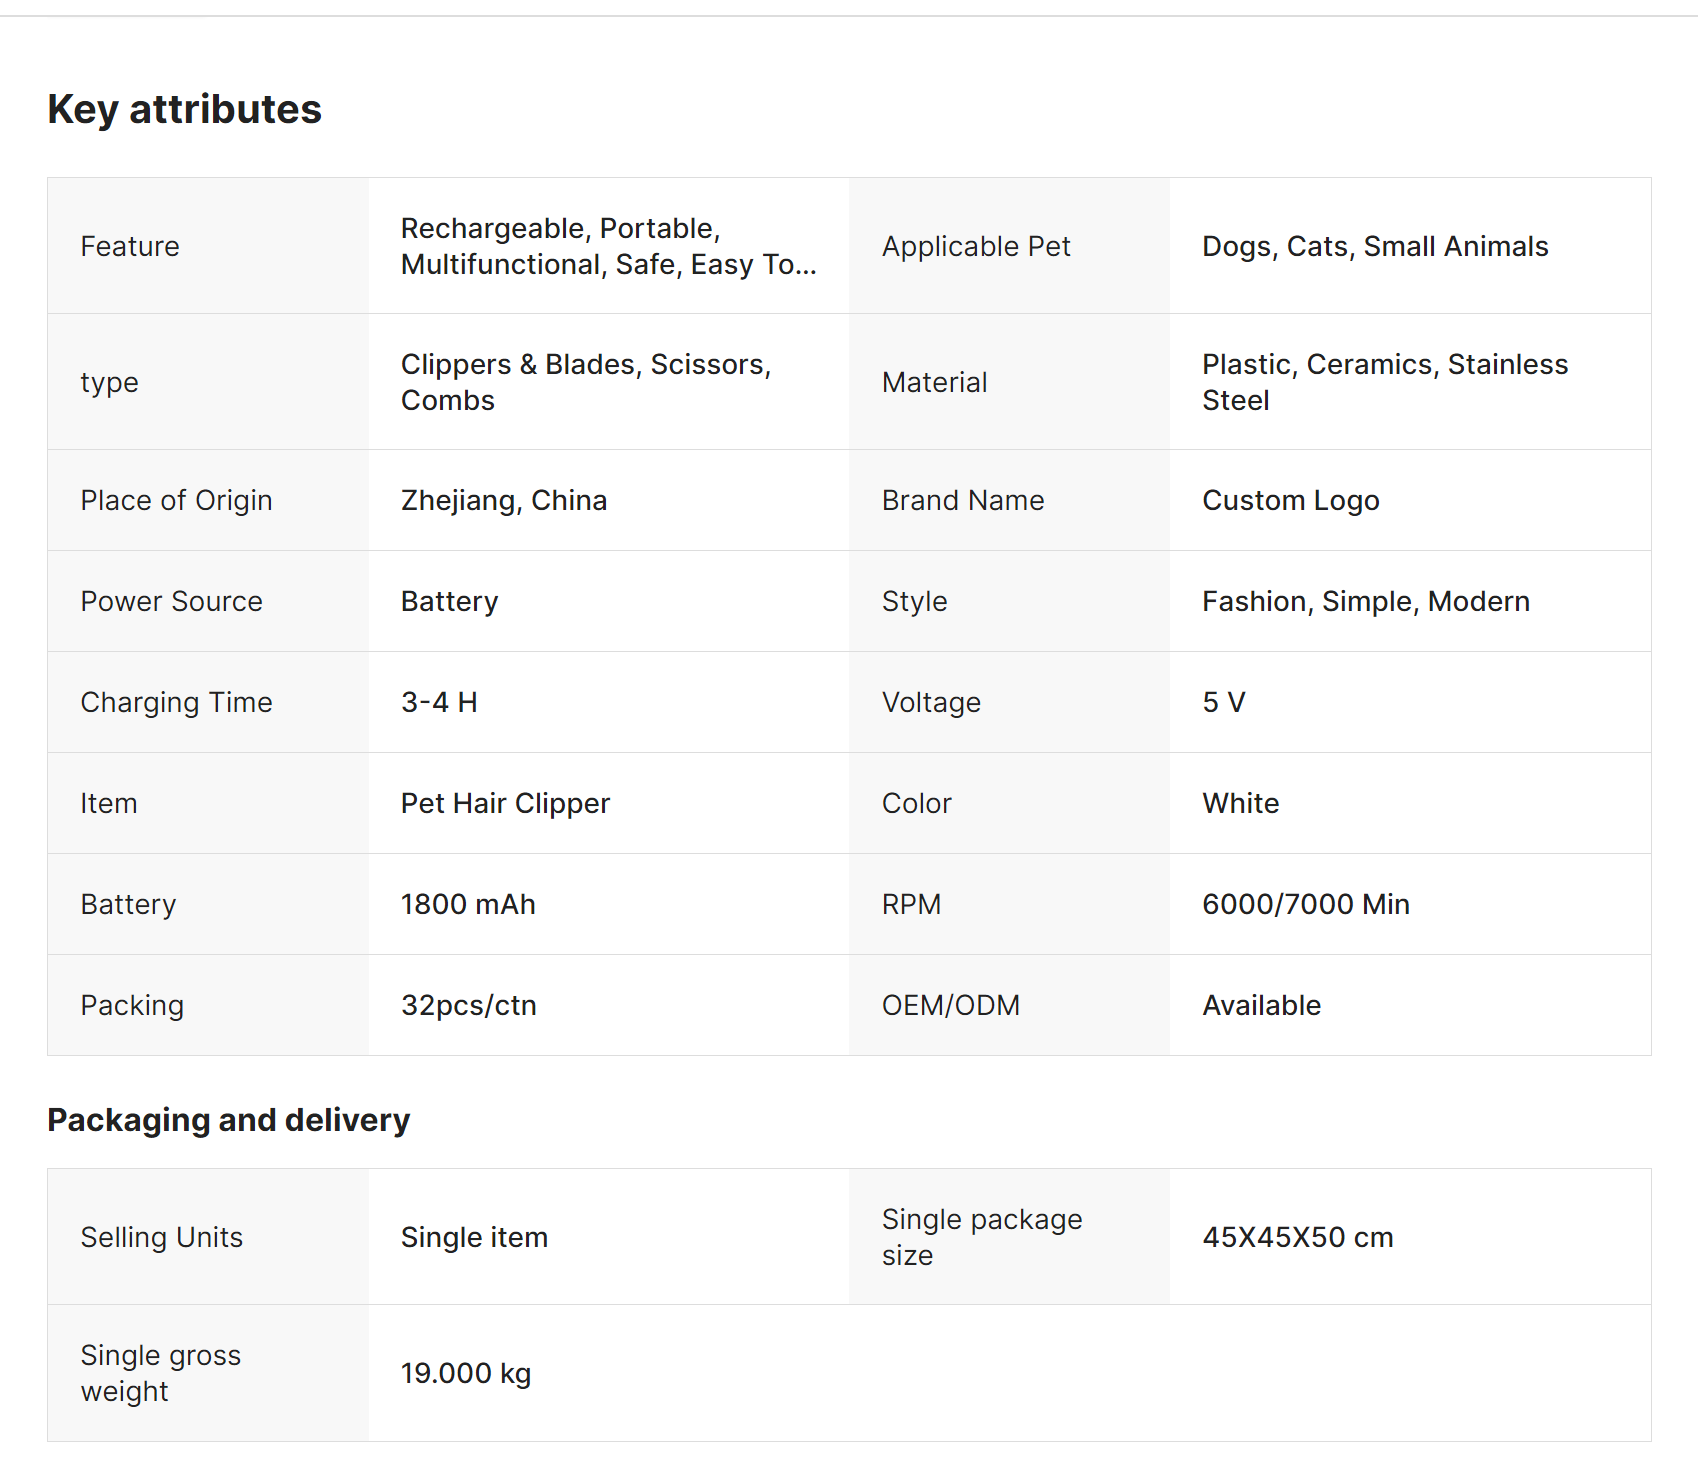
Task: Click the truncated Feature value text
Action: 608,246
